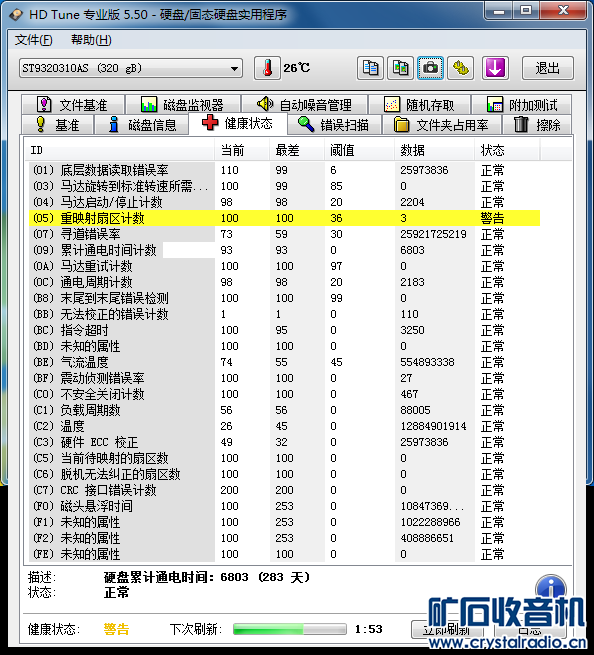The width and height of the screenshot is (594, 655).
Task: Click the 警告 status in row 05
Action: pos(492,218)
